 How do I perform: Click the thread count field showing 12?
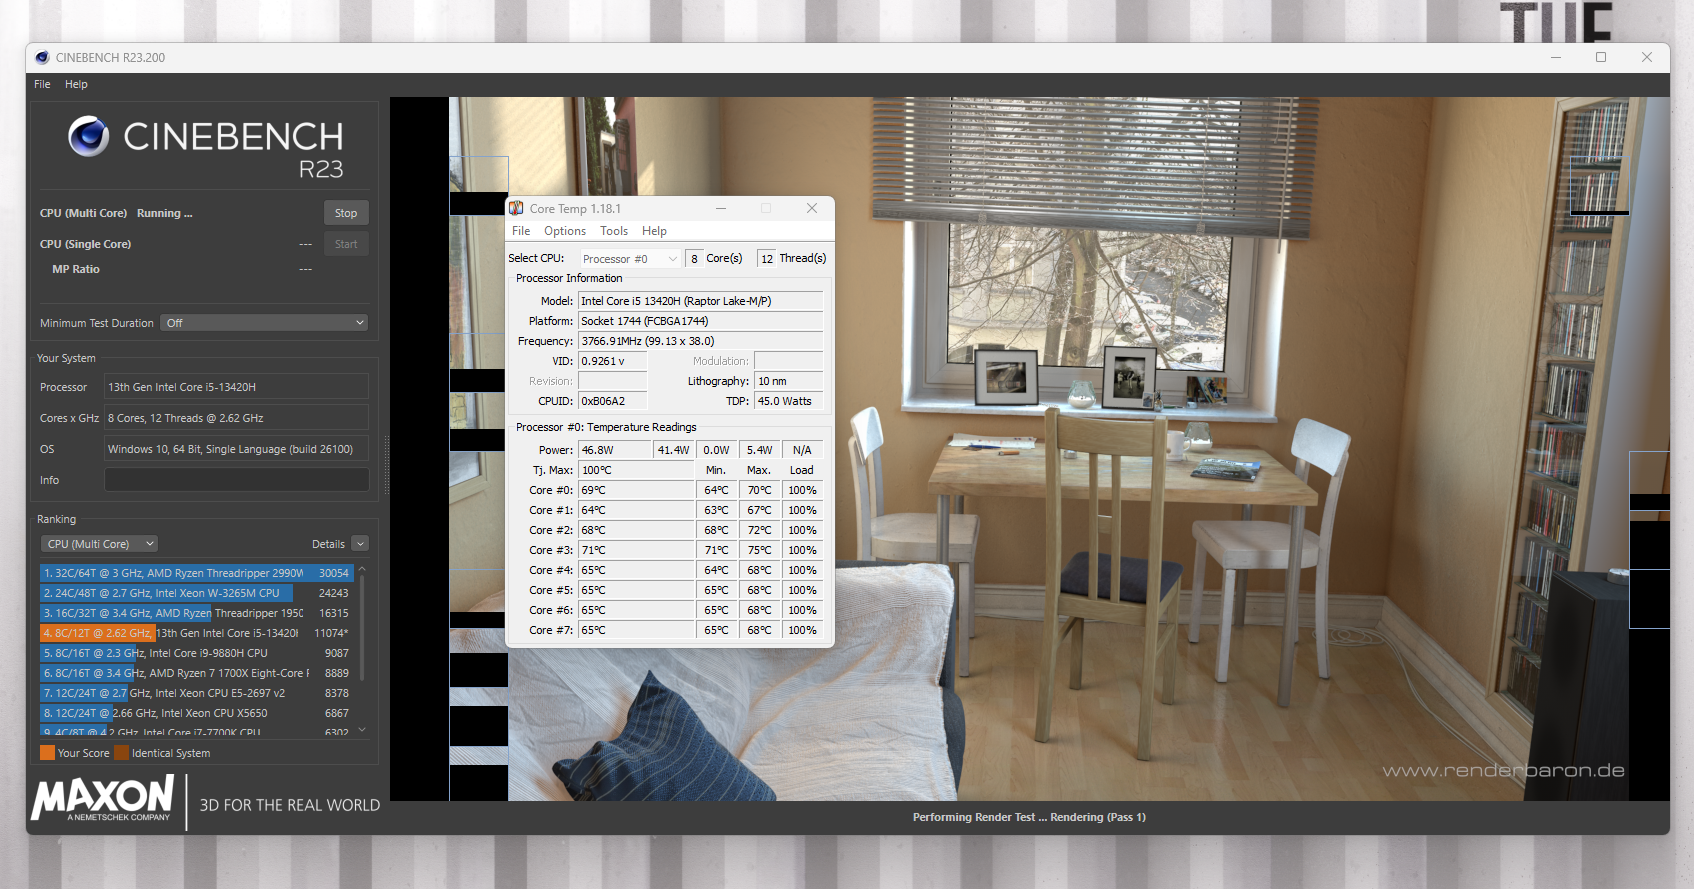tap(766, 259)
